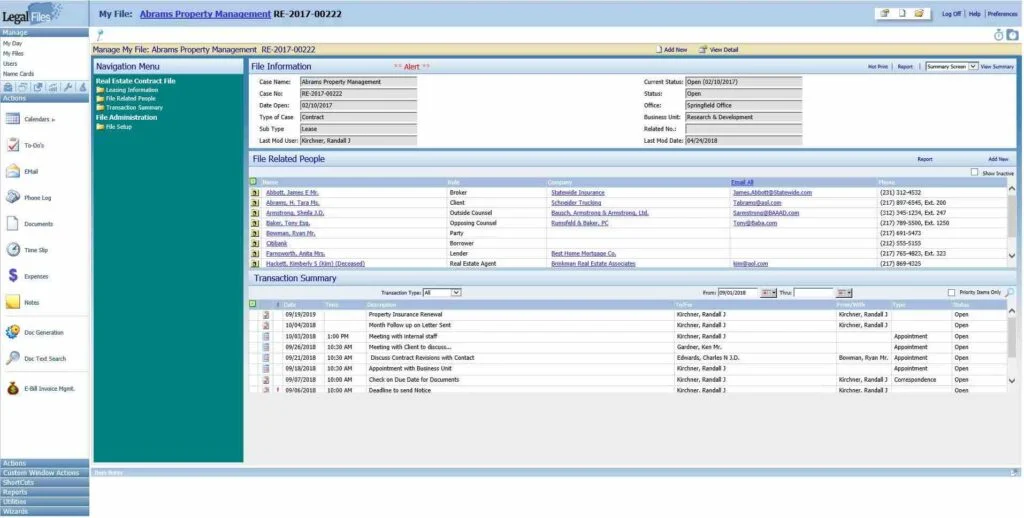Click Email All column link
The image size is (1024, 518).
coord(743,182)
